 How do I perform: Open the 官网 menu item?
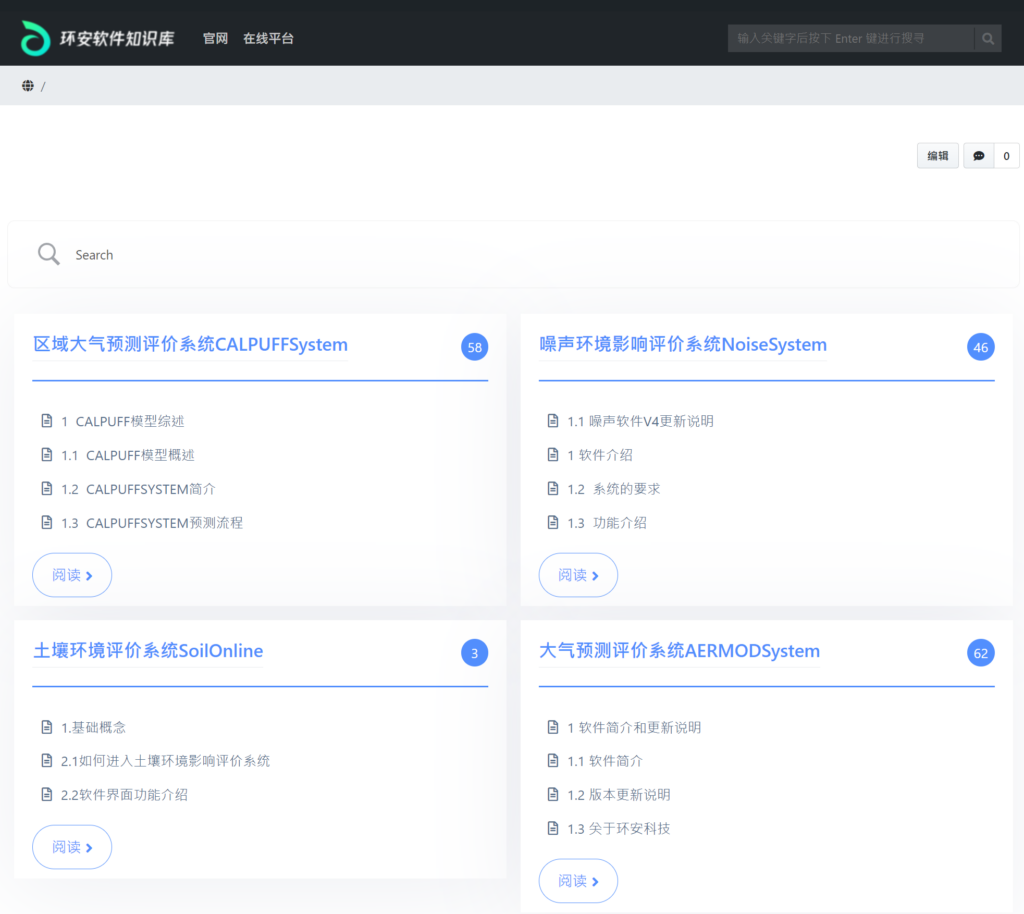tap(215, 39)
